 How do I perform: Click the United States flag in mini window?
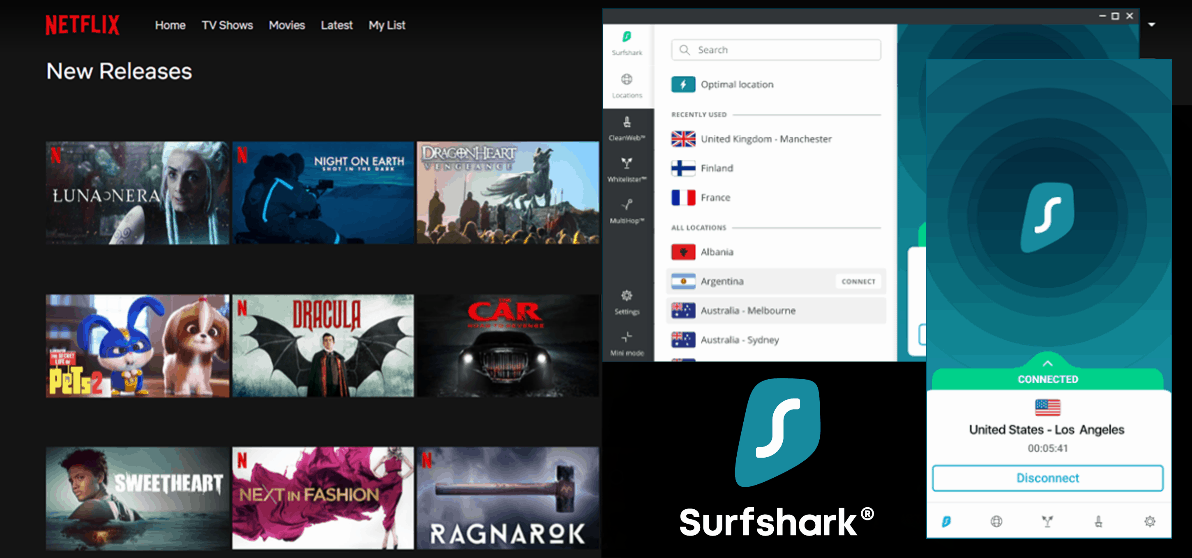point(1048,407)
